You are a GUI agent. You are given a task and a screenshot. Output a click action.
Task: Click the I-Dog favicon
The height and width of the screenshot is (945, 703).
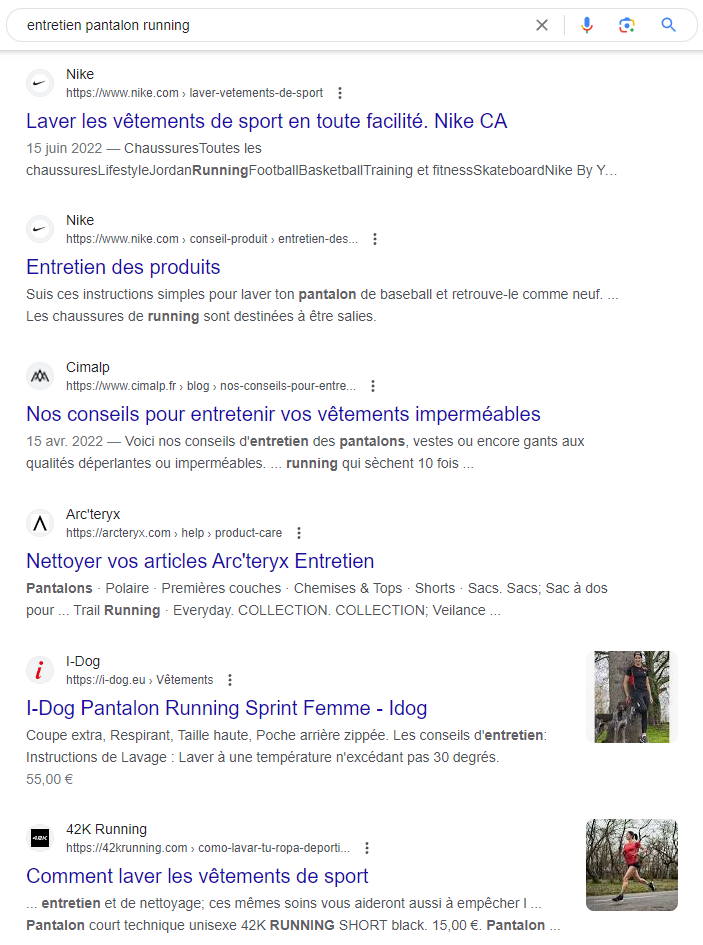40,670
